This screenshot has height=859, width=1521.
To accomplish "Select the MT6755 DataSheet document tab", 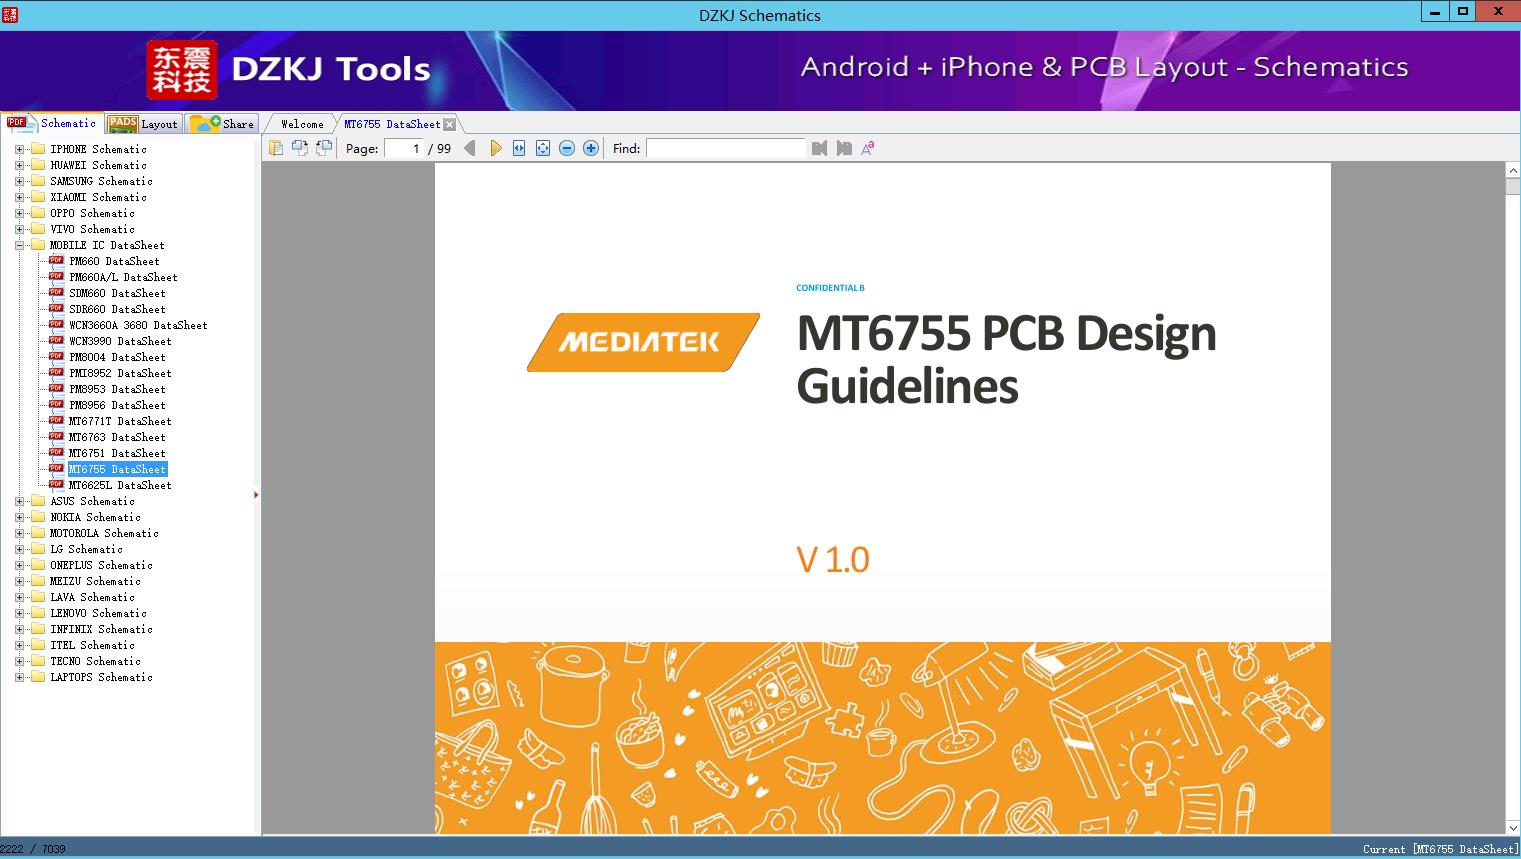I will pos(392,124).
